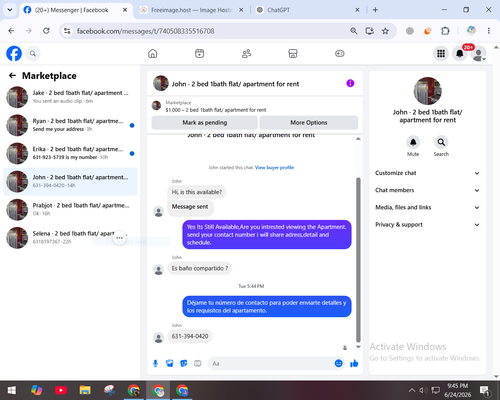Open Jake's apartment conversation
500x400 pixels.
[x=70, y=97]
